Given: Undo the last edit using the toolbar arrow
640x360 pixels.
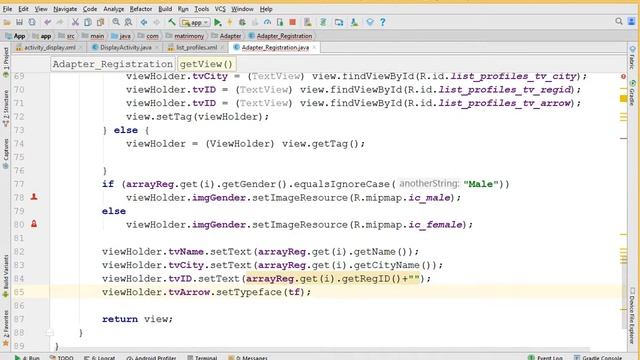Looking at the screenshot, I should [x=48, y=22].
